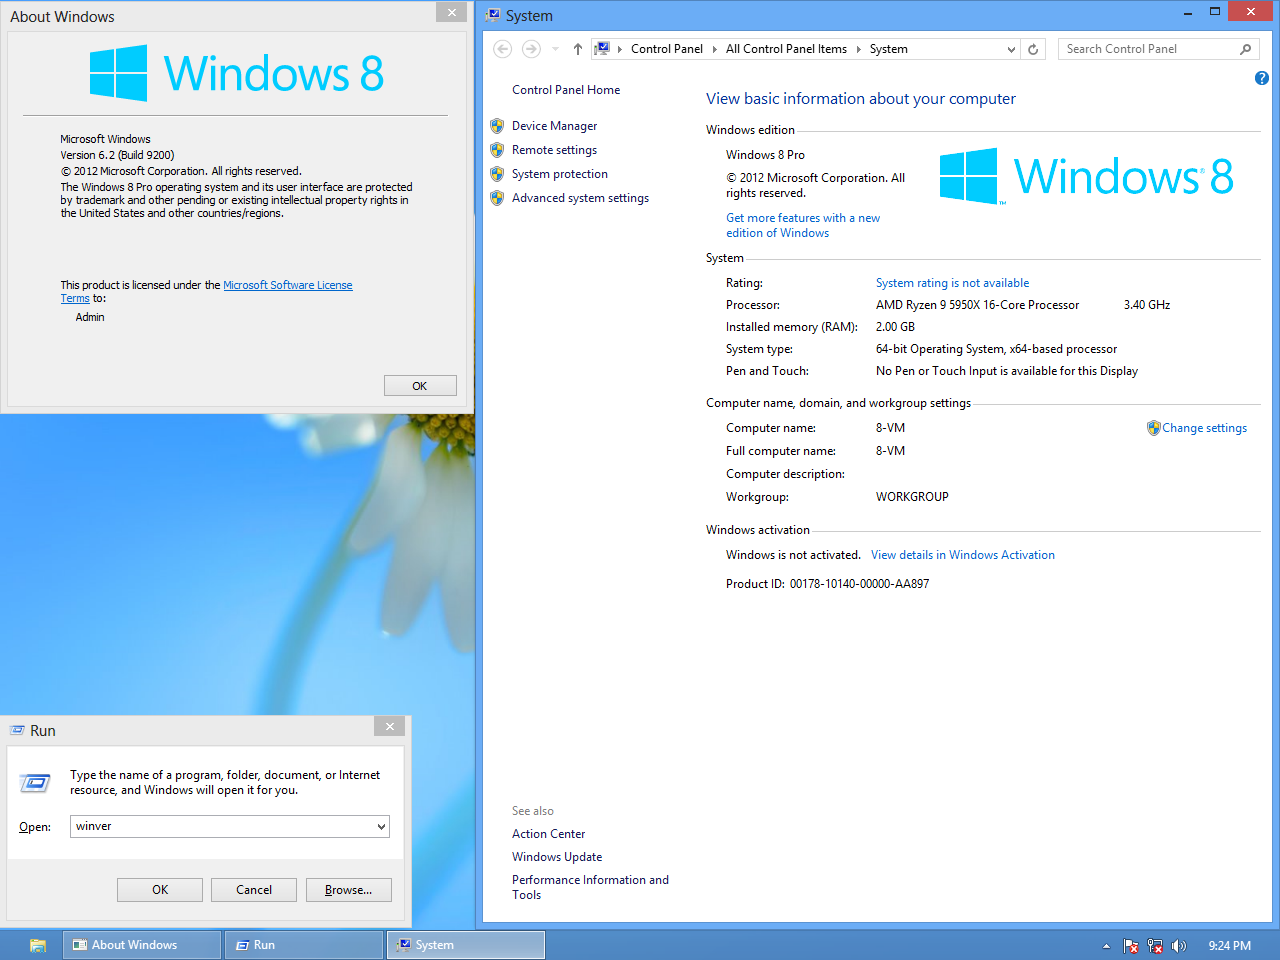The width and height of the screenshot is (1280, 960).
Task: Click shield icon beside Advanced system settings
Action: (497, 198)
